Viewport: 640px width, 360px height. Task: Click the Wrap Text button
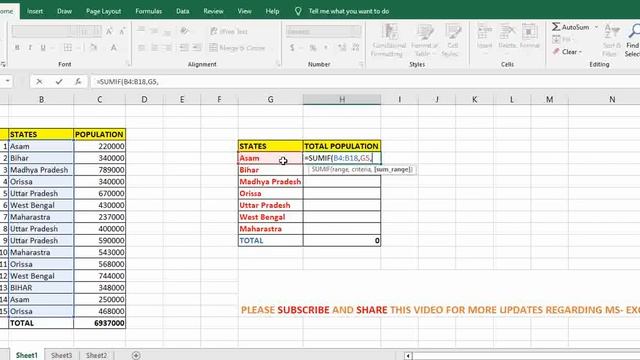[x=229, y=31]
